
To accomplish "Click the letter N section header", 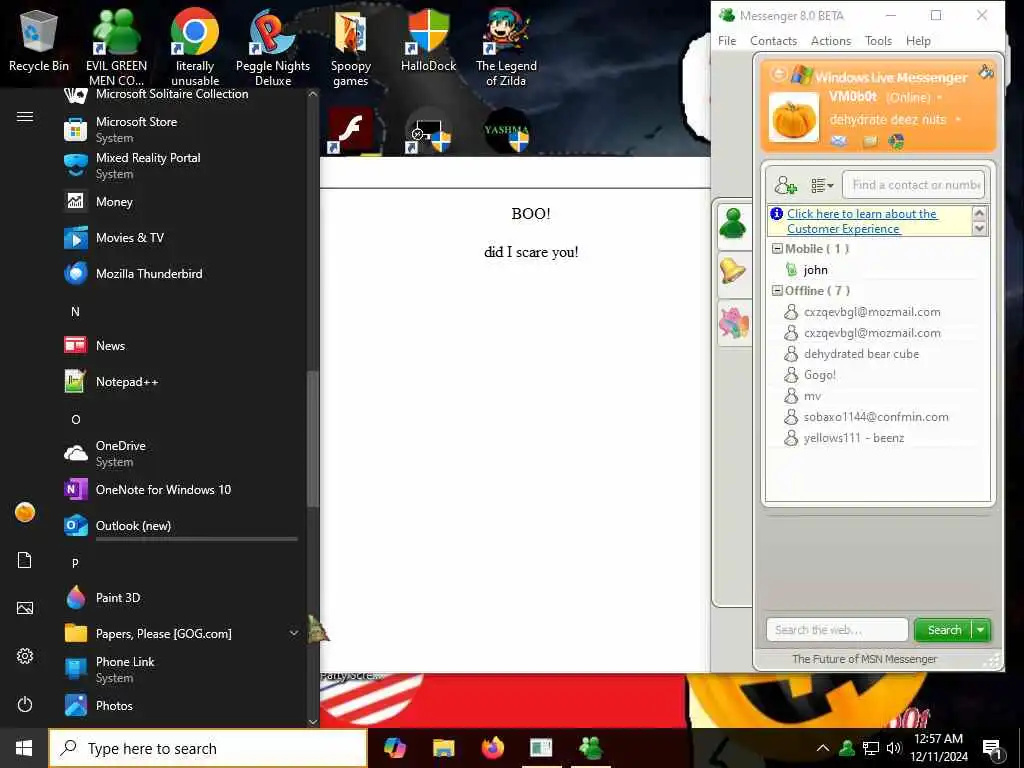I will (x=75, y=312).
